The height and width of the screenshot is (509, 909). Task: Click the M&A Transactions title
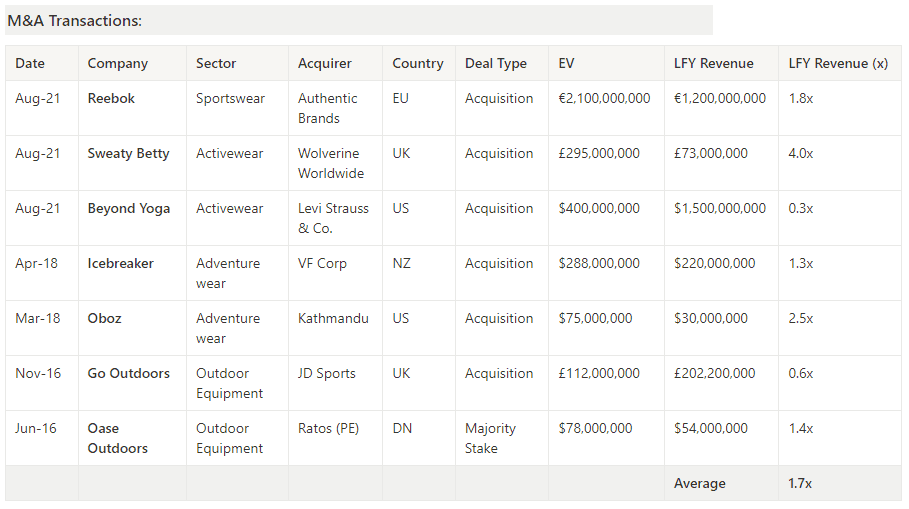point(74,20)
